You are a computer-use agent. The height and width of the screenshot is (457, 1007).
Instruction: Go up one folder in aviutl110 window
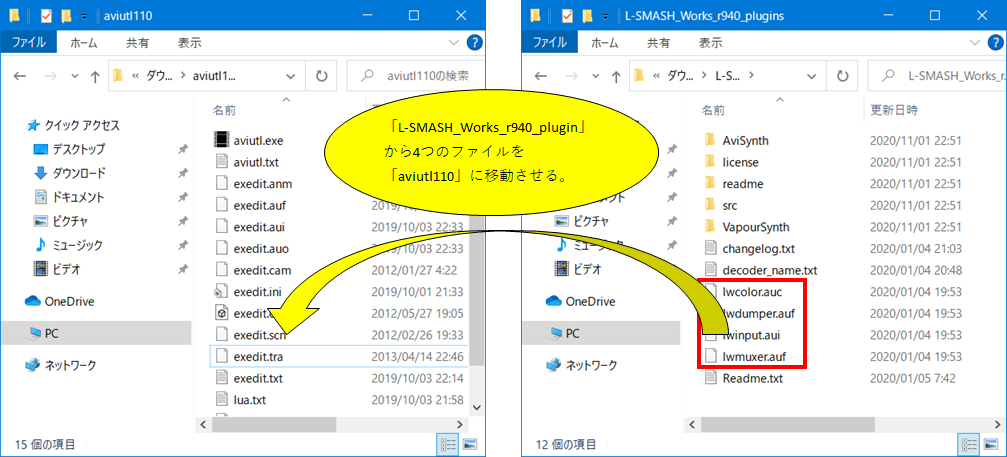95,76
